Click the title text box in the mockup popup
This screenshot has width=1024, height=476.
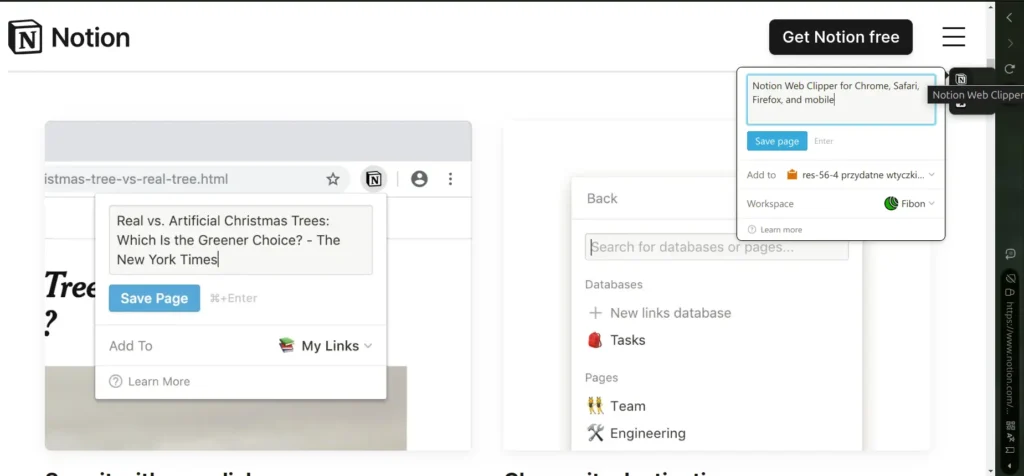(241, 240)
